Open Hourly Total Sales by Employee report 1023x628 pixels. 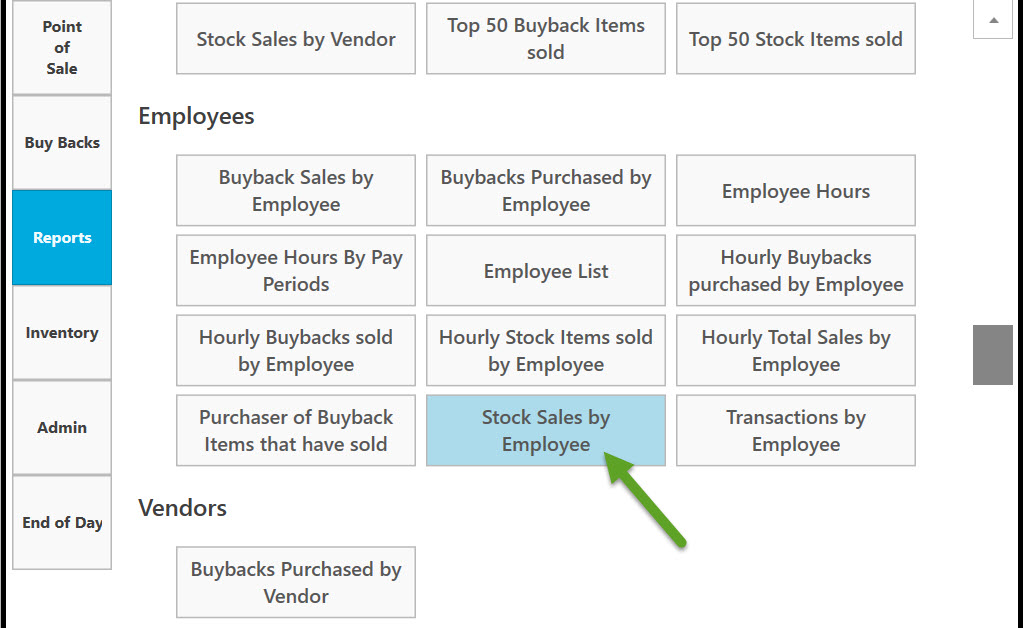[x=796, y=350]
